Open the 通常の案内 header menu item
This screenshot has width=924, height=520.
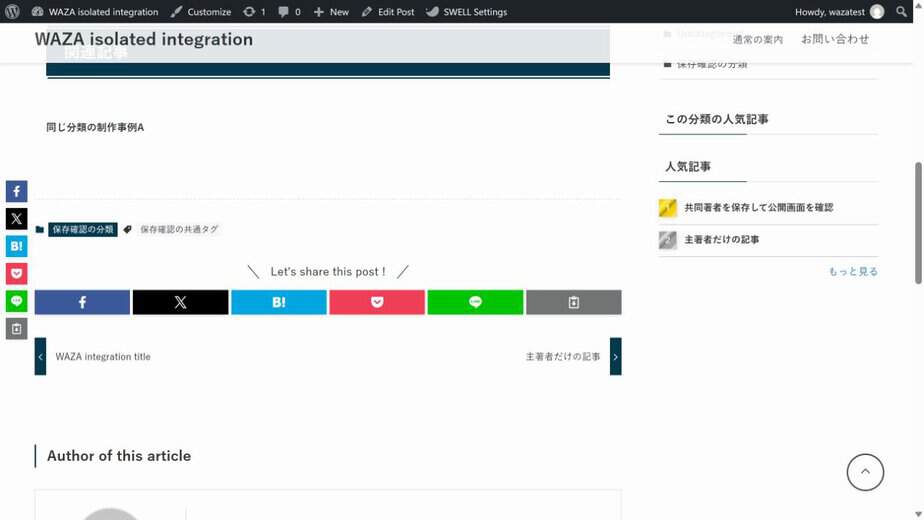tap(757, 39)
